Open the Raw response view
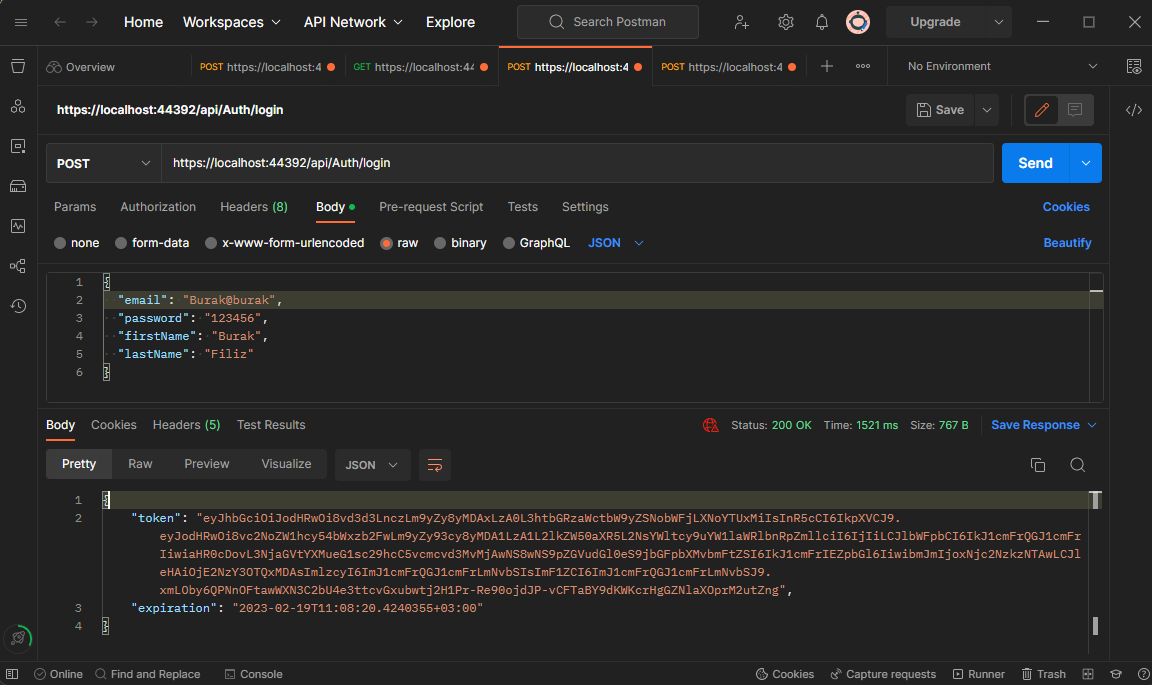This screenshot has width=1152, height=685. tap(140, 463)
